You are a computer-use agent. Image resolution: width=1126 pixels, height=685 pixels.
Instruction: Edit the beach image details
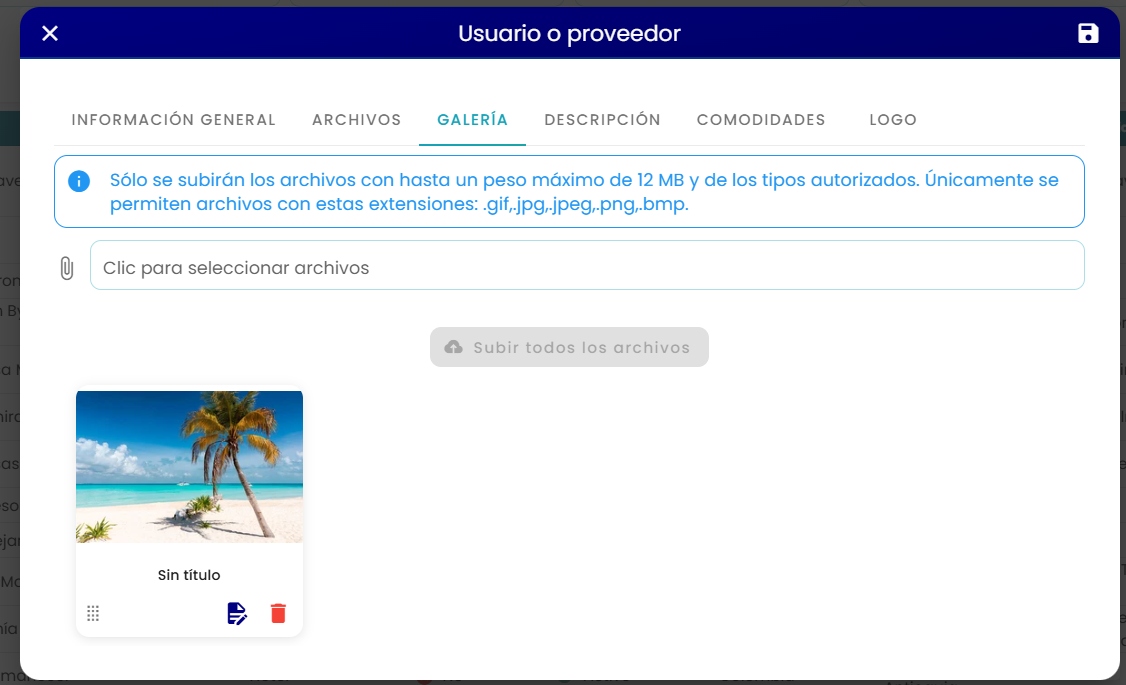237,613
